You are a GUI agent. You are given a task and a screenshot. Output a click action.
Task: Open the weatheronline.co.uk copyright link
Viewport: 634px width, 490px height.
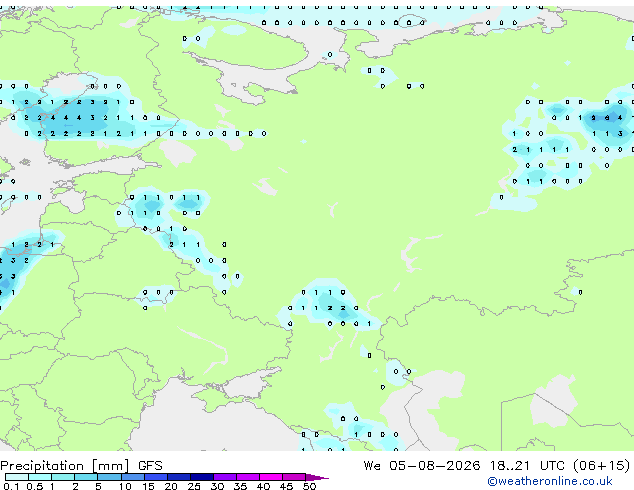(x=550, y=481)
